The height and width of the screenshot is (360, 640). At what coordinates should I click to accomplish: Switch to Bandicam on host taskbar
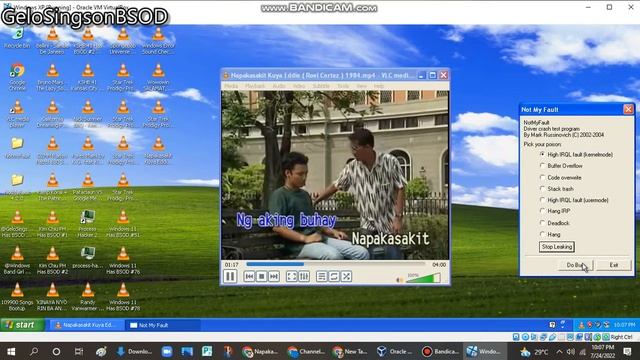pyautogui.click(x=440, y=351)
